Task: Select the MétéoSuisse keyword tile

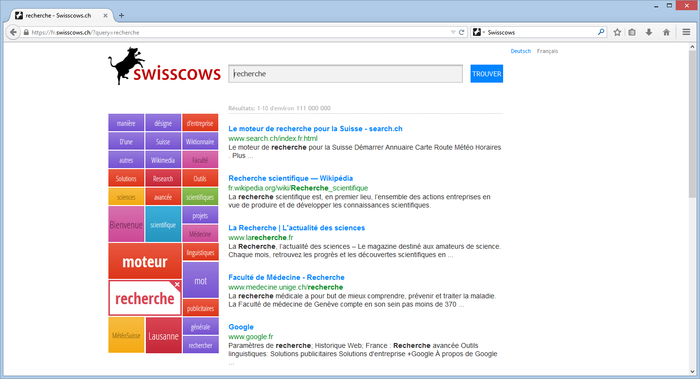Action: coord(126,335)
